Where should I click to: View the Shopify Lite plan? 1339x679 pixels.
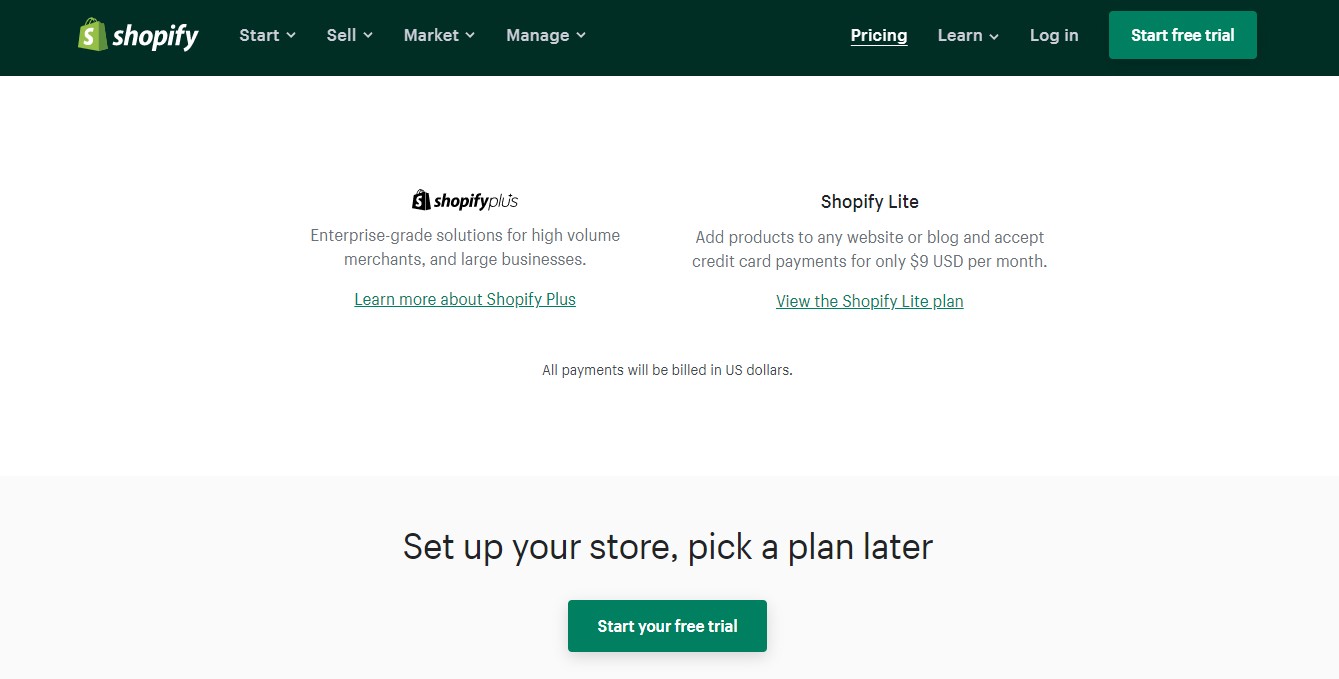(869, 300)
